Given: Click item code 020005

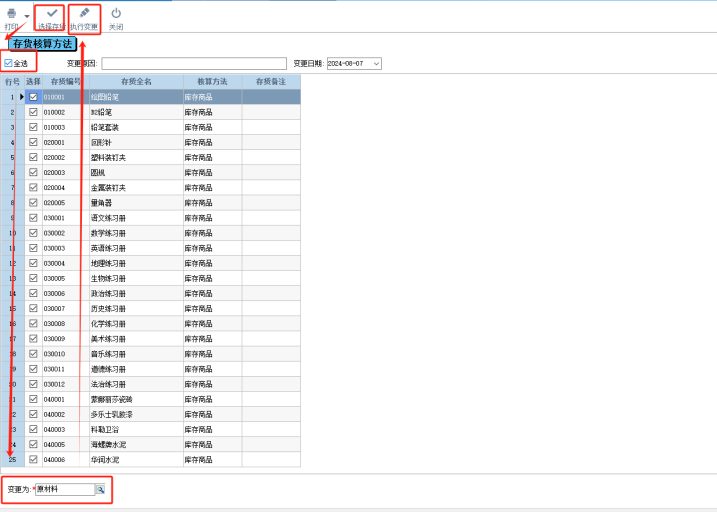Looking at the screenshot, I should tap(54, 203).
